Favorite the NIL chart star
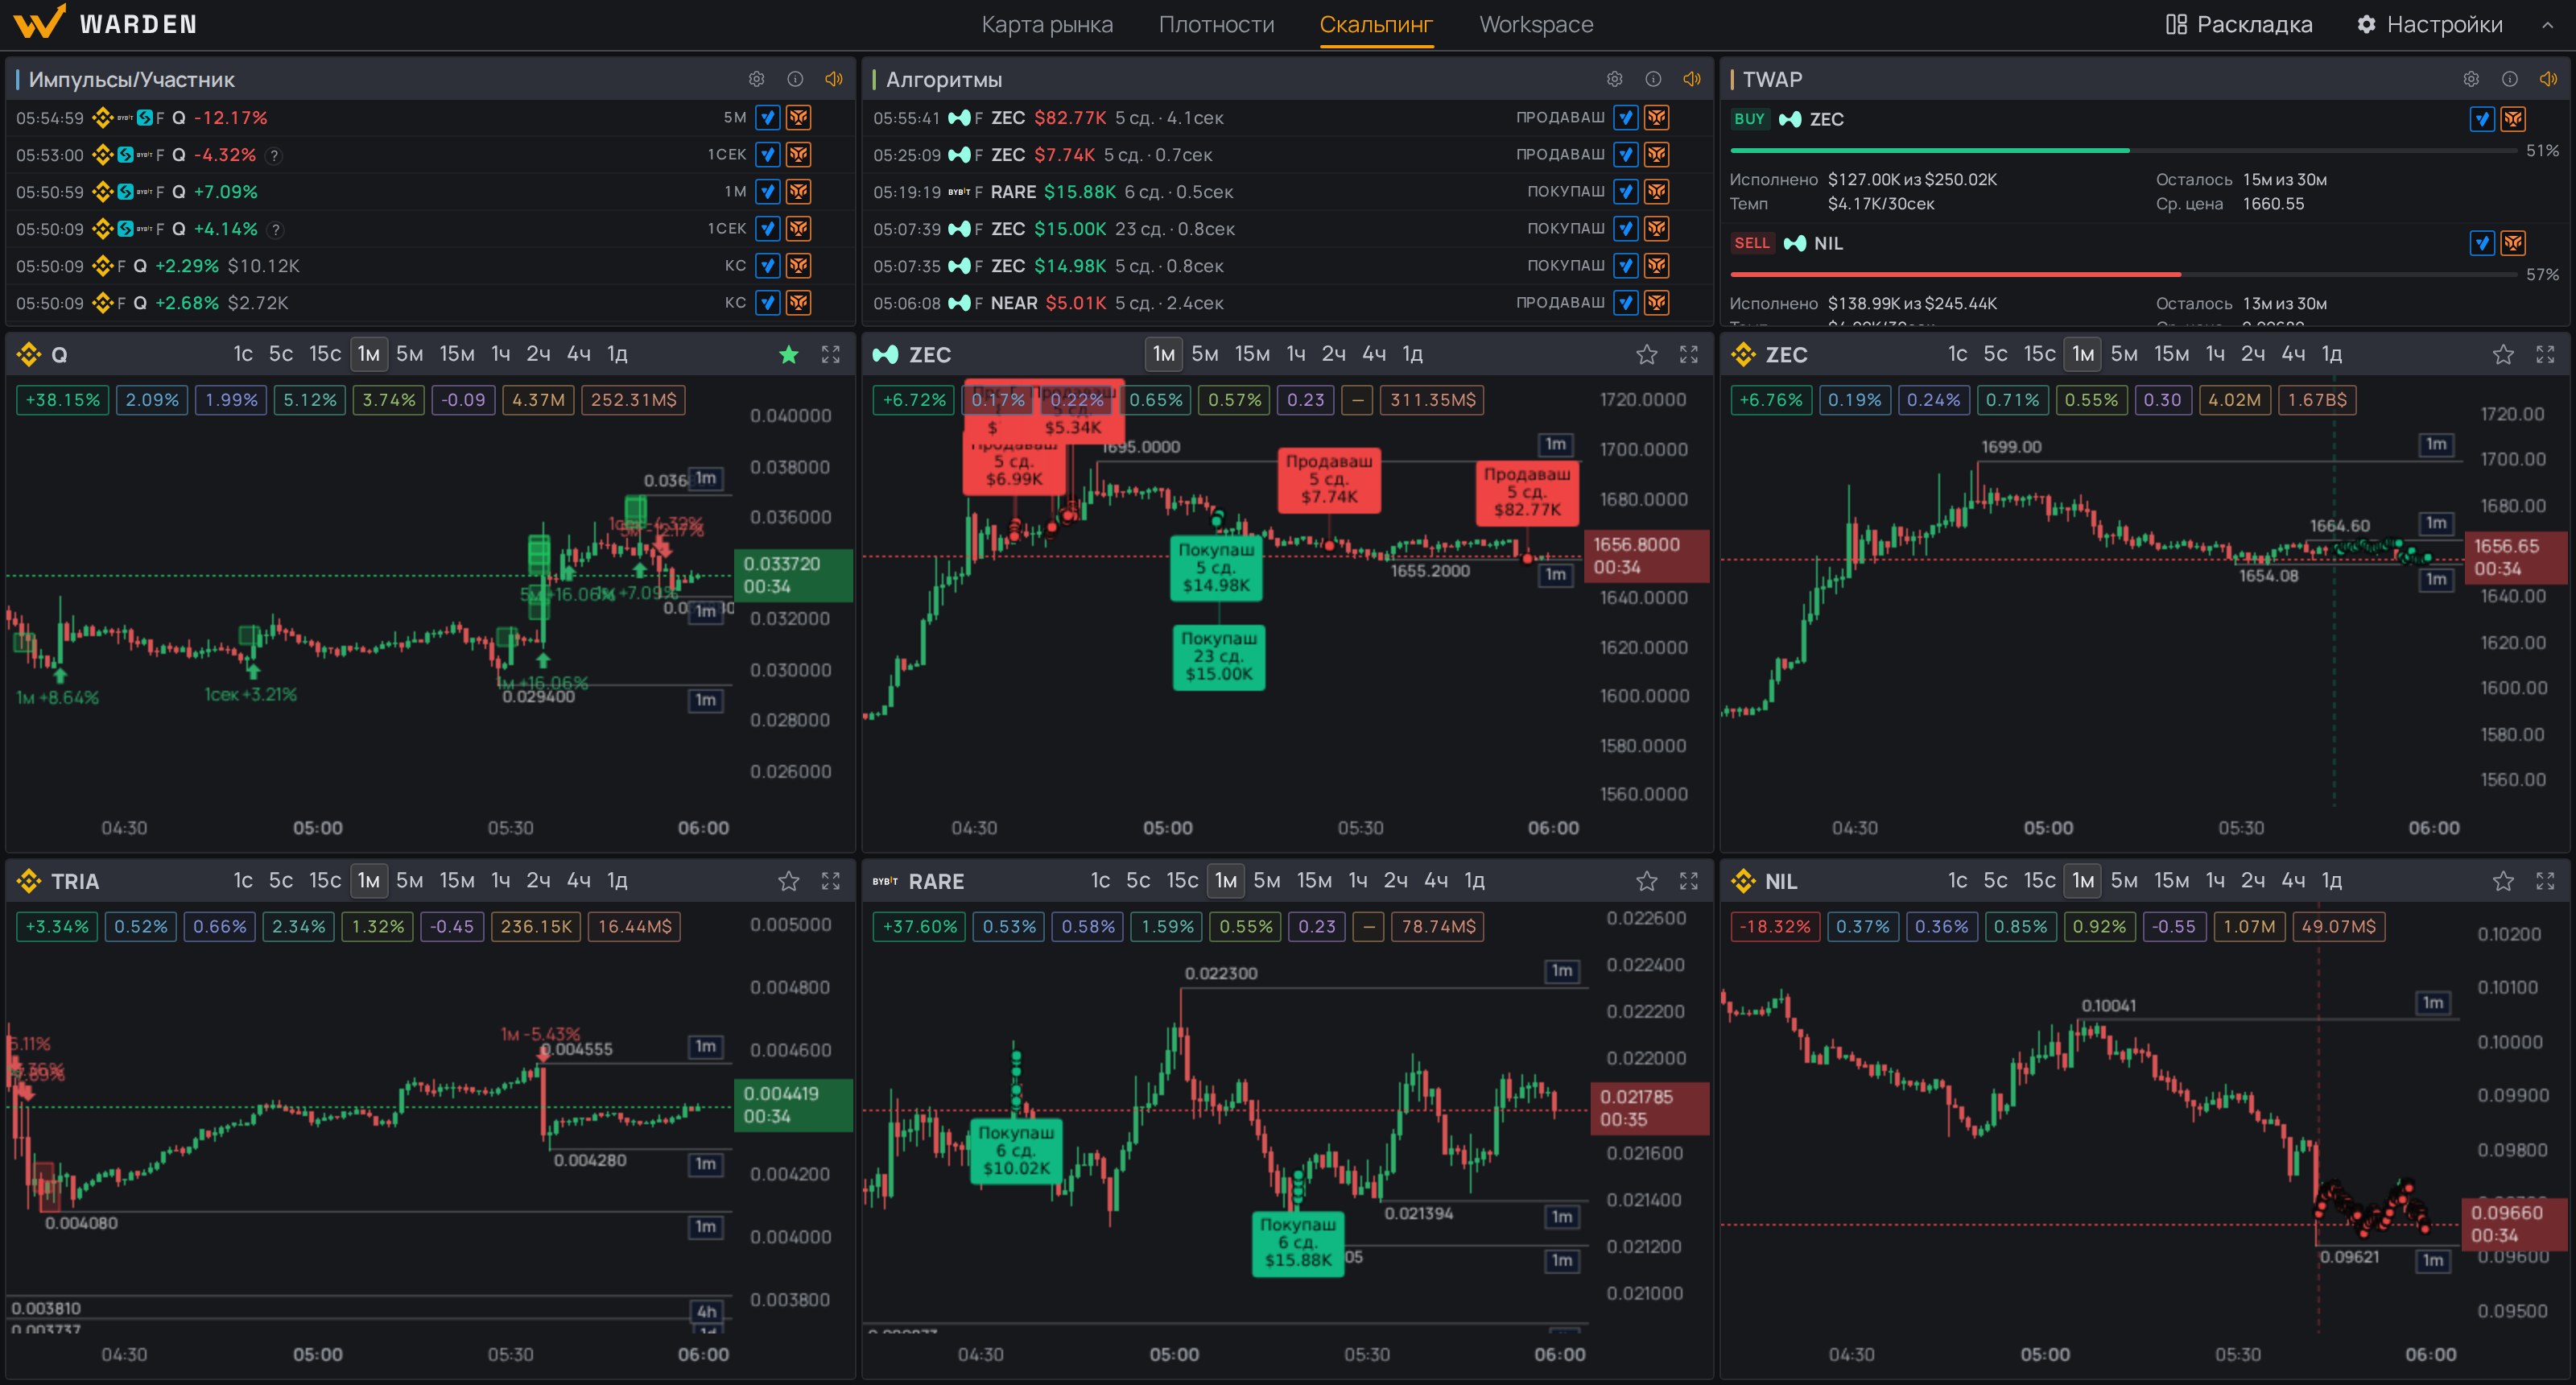This screenshot has height=1385, width=2576. 2503,881
